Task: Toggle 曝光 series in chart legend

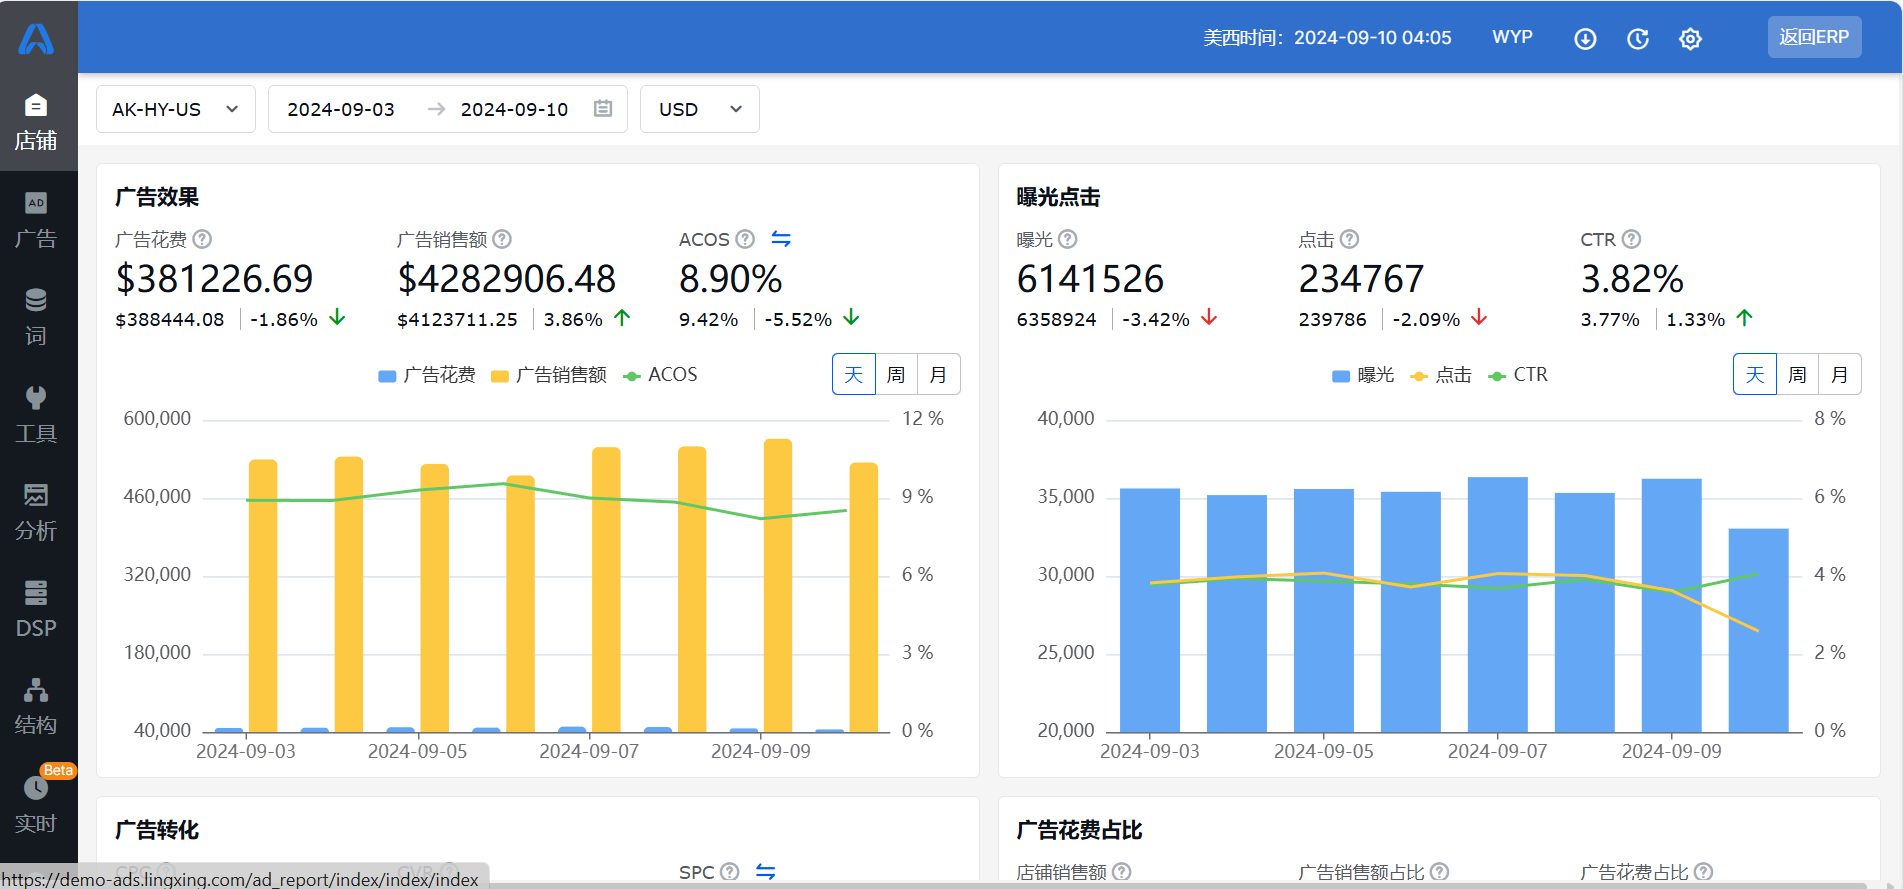Action: (x=1363, y=375)
